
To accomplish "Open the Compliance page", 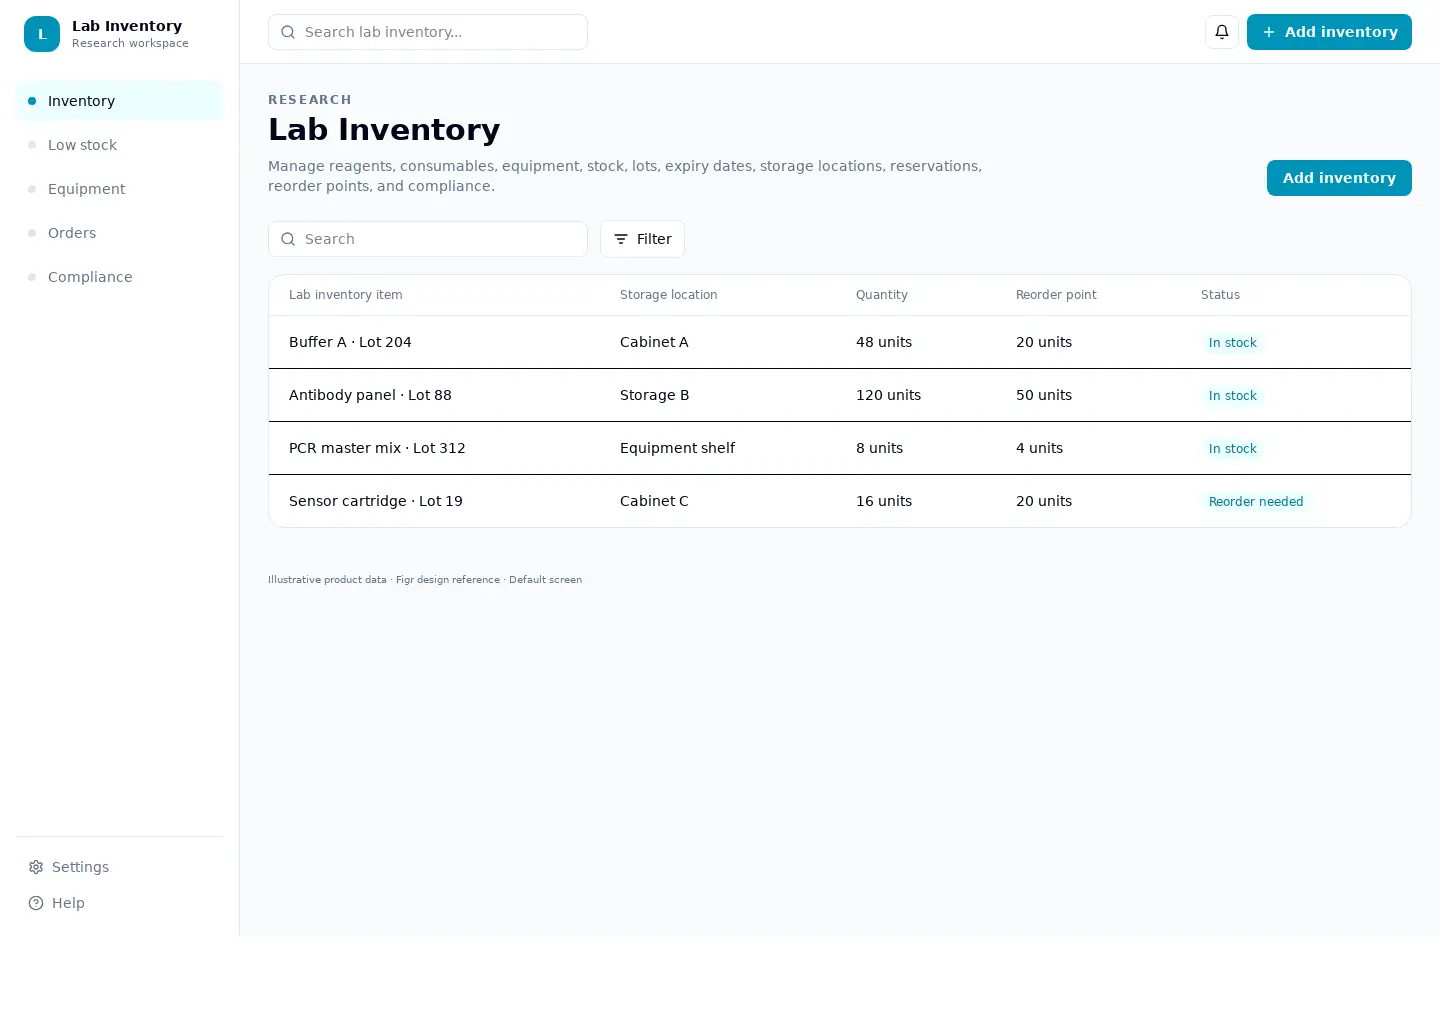I will coord(120,277).
